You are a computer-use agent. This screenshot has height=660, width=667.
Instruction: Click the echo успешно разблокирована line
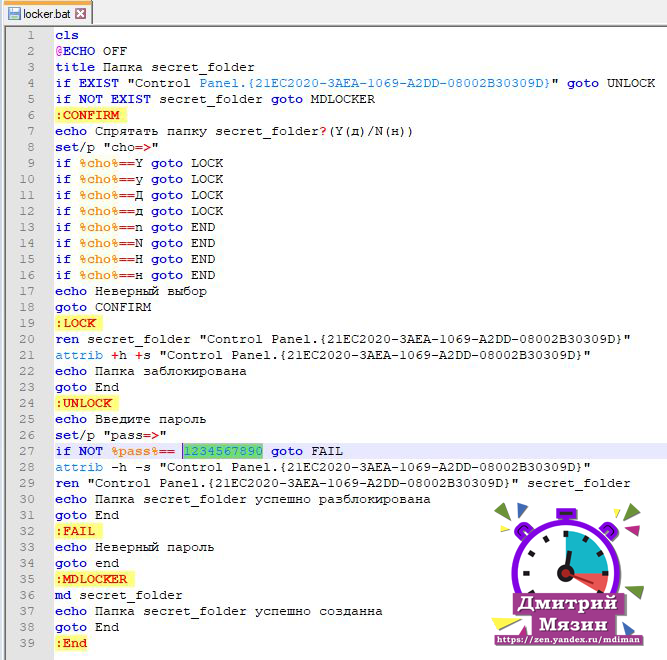[243, 499]
